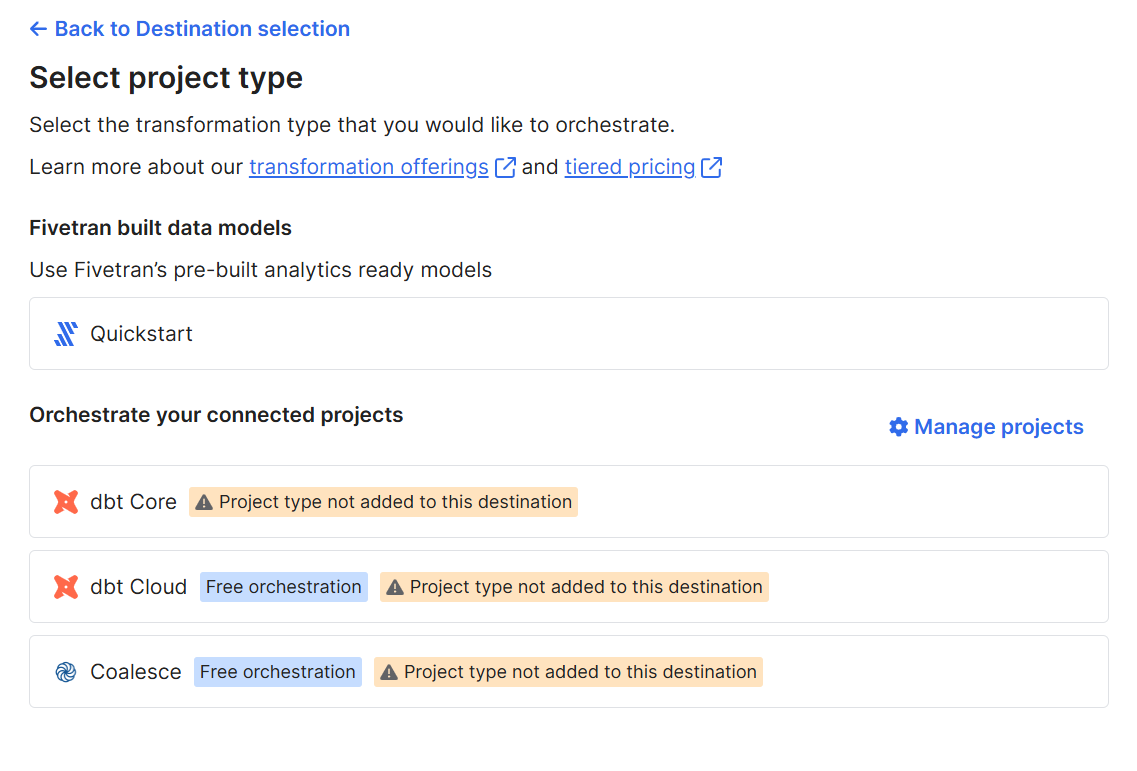The width and height of the screenshot is (1137, 771).
Task: Click external link icon after transformation offerings
Action: pos(505,168)
